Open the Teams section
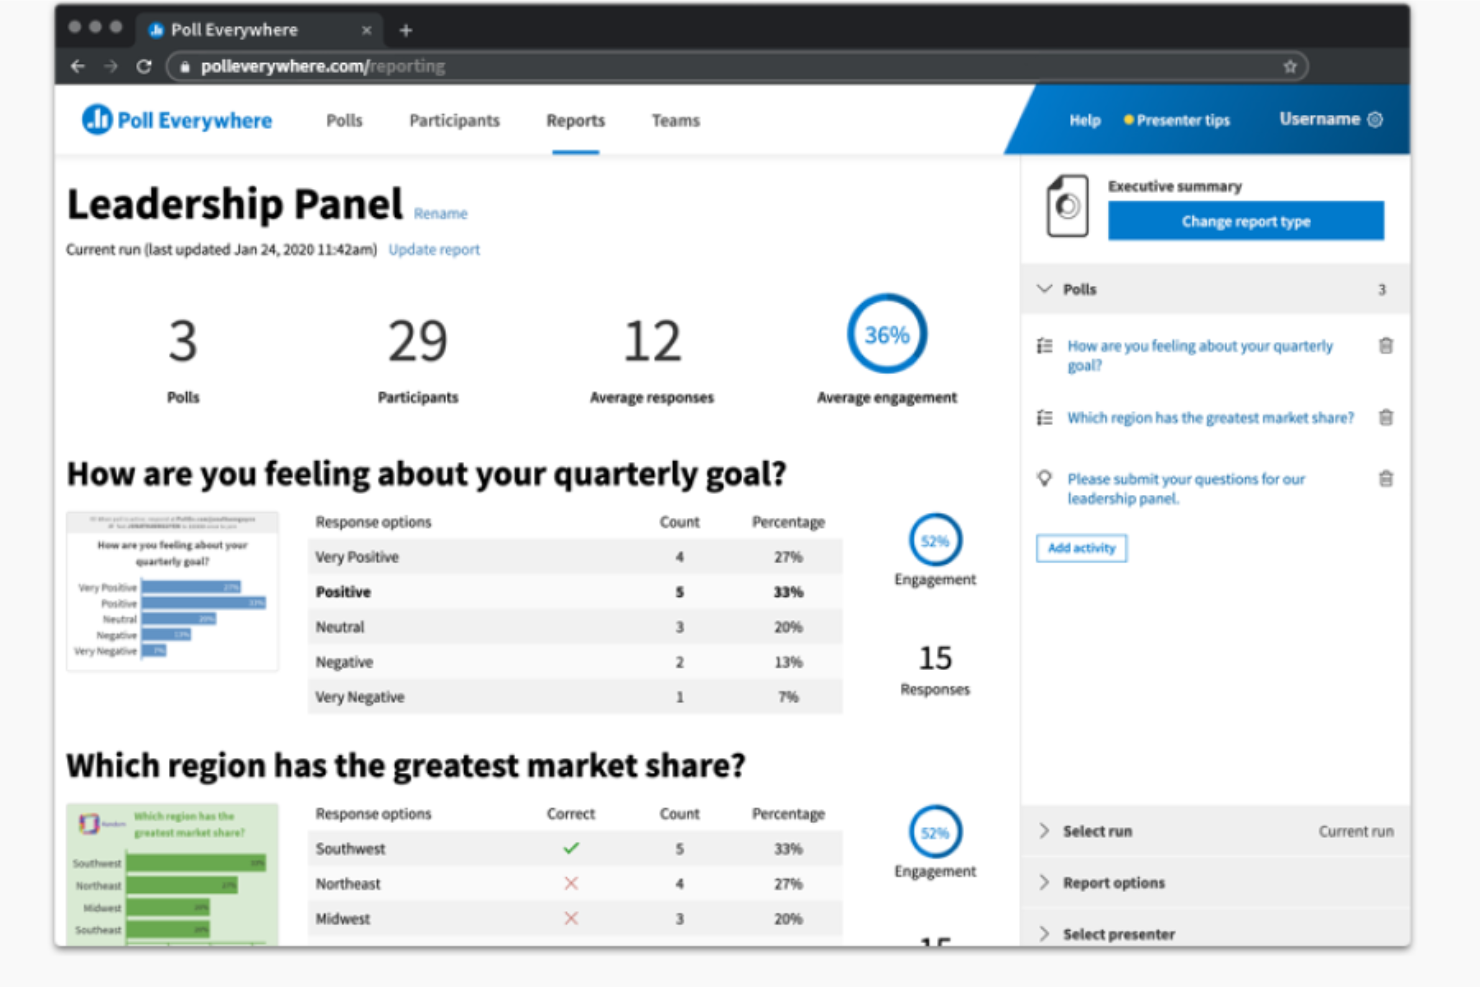Screen dimensions: 1480x987 (675, 120)
